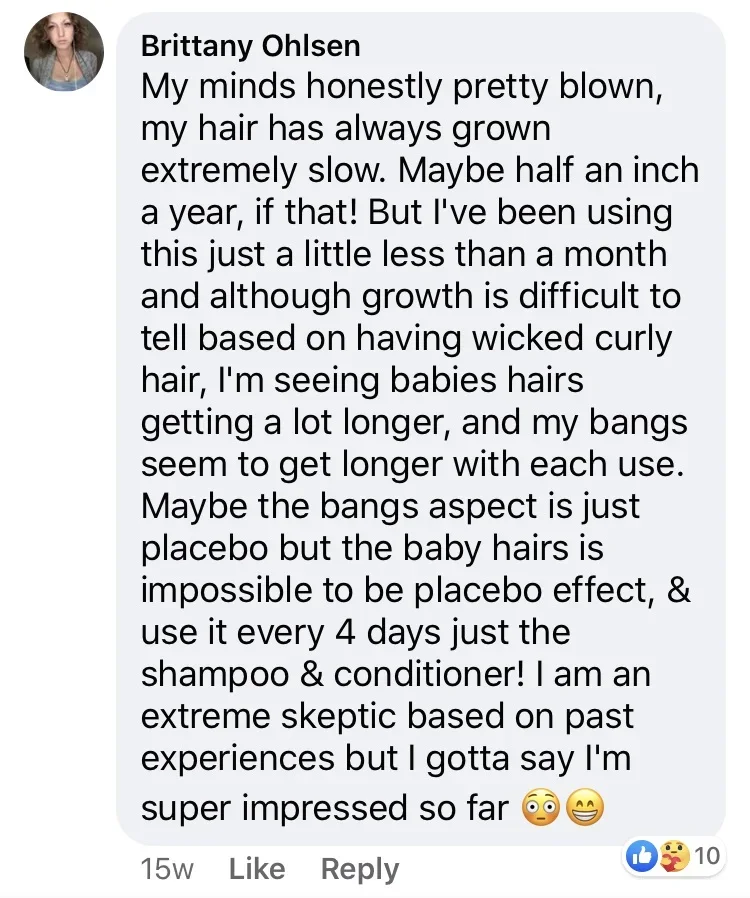
Task: Click the word "month" in the comment
Action: [614, 255]
